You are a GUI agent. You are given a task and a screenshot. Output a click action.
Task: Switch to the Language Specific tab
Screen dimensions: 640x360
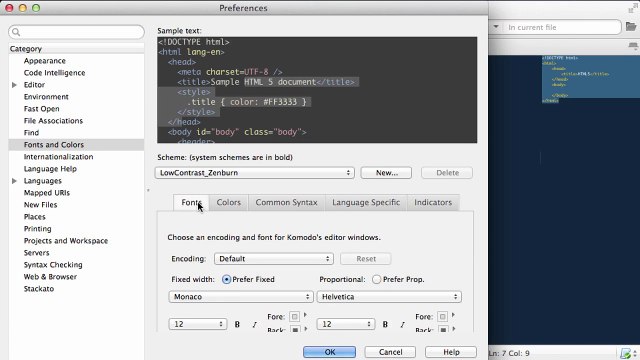click(366, 202)
